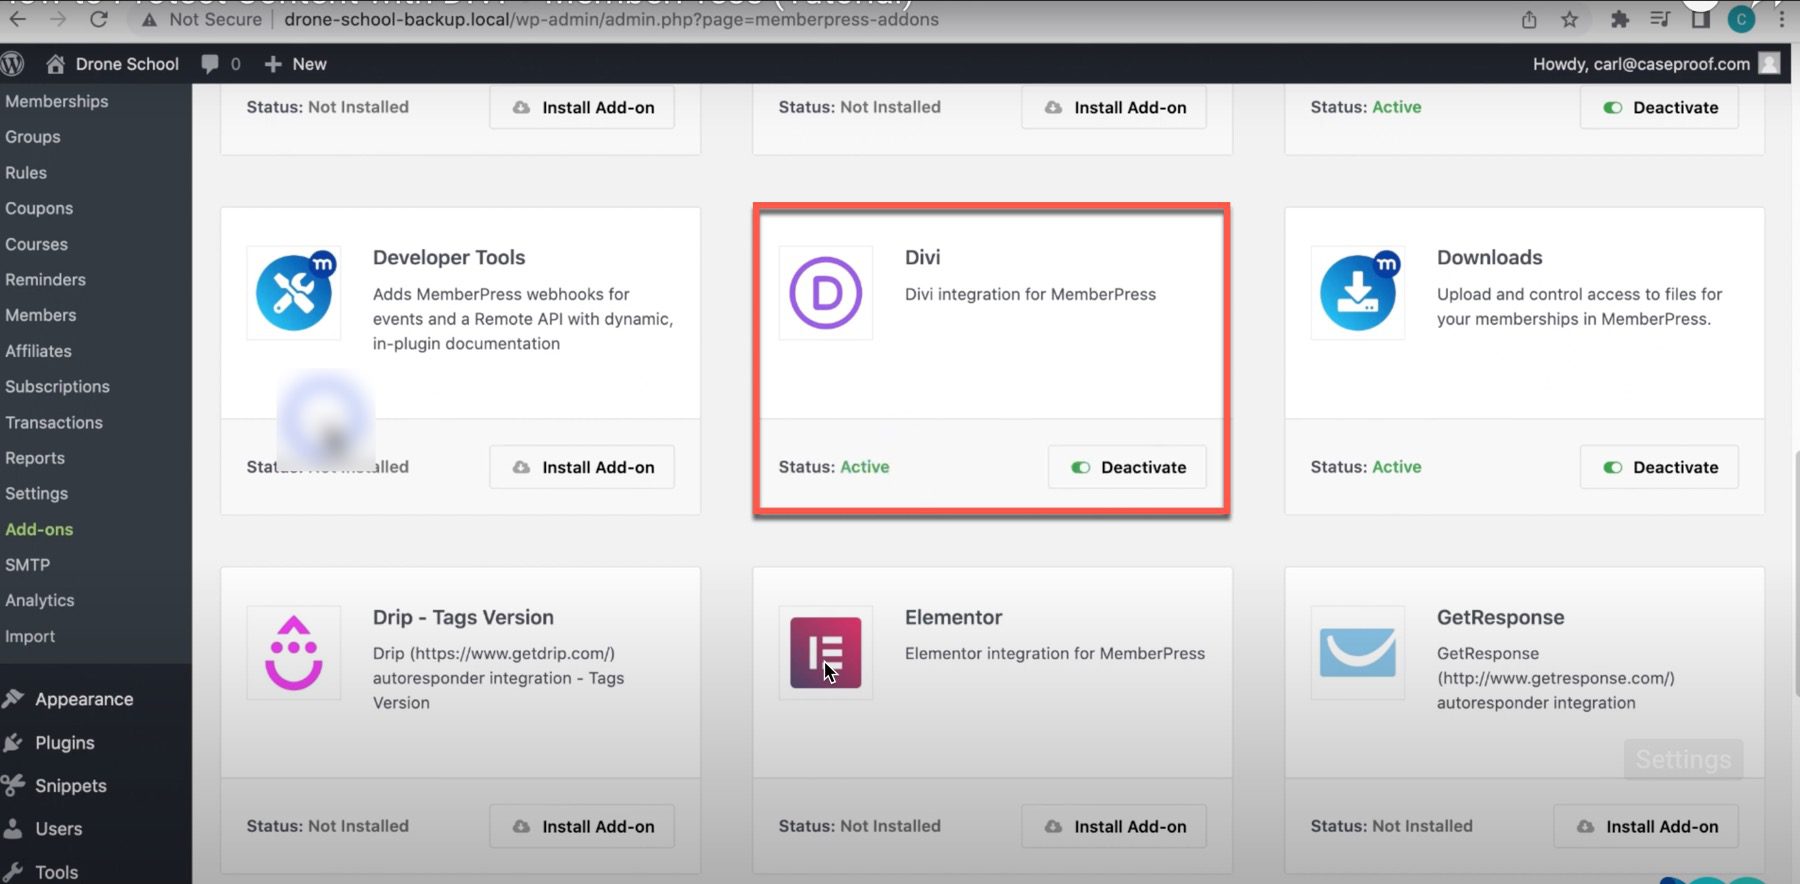
Task: Deactivate the Downloads add-on
Action: (1659, 467)
